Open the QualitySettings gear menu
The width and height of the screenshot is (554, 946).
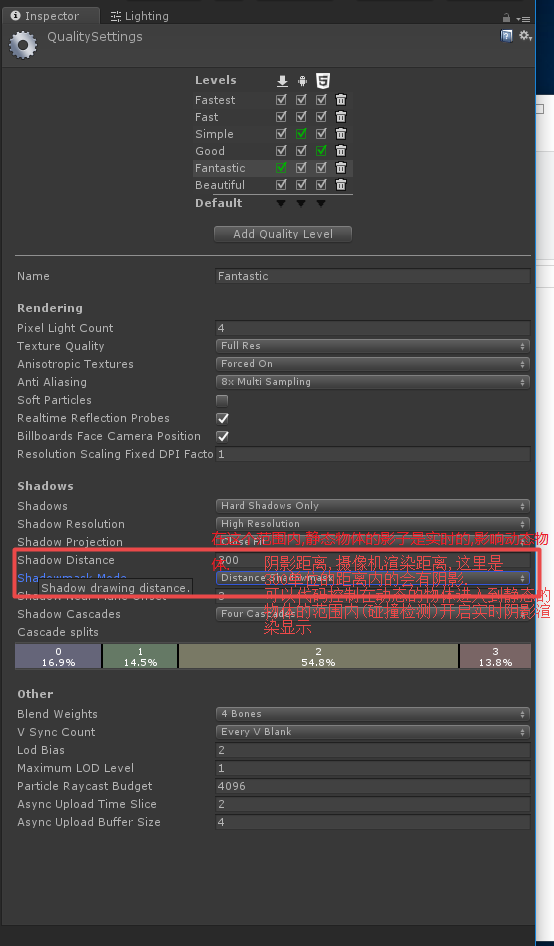click(524, 36)
